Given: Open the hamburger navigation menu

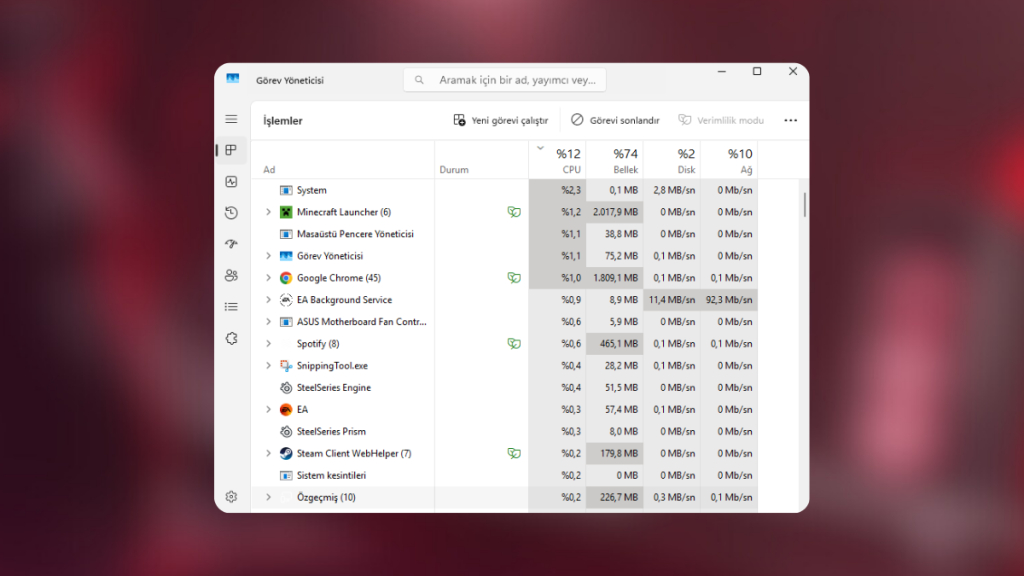Looking at the screenshot, I should pyautogui.click(x=231, y=119).
